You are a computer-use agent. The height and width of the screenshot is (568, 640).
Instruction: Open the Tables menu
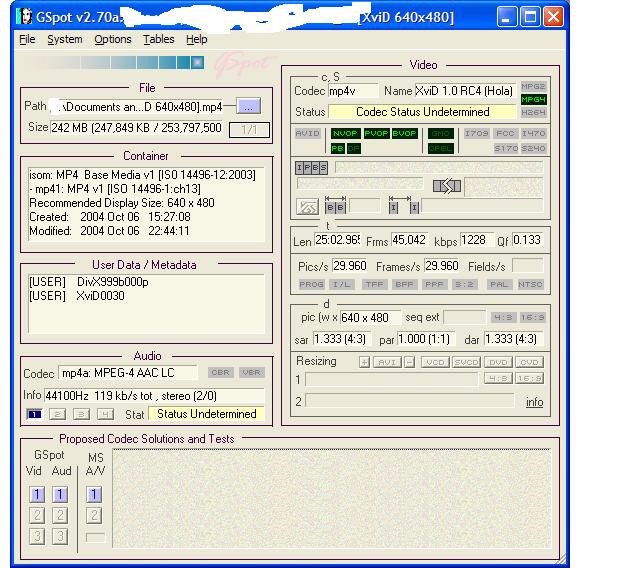(x=159, y=40)
